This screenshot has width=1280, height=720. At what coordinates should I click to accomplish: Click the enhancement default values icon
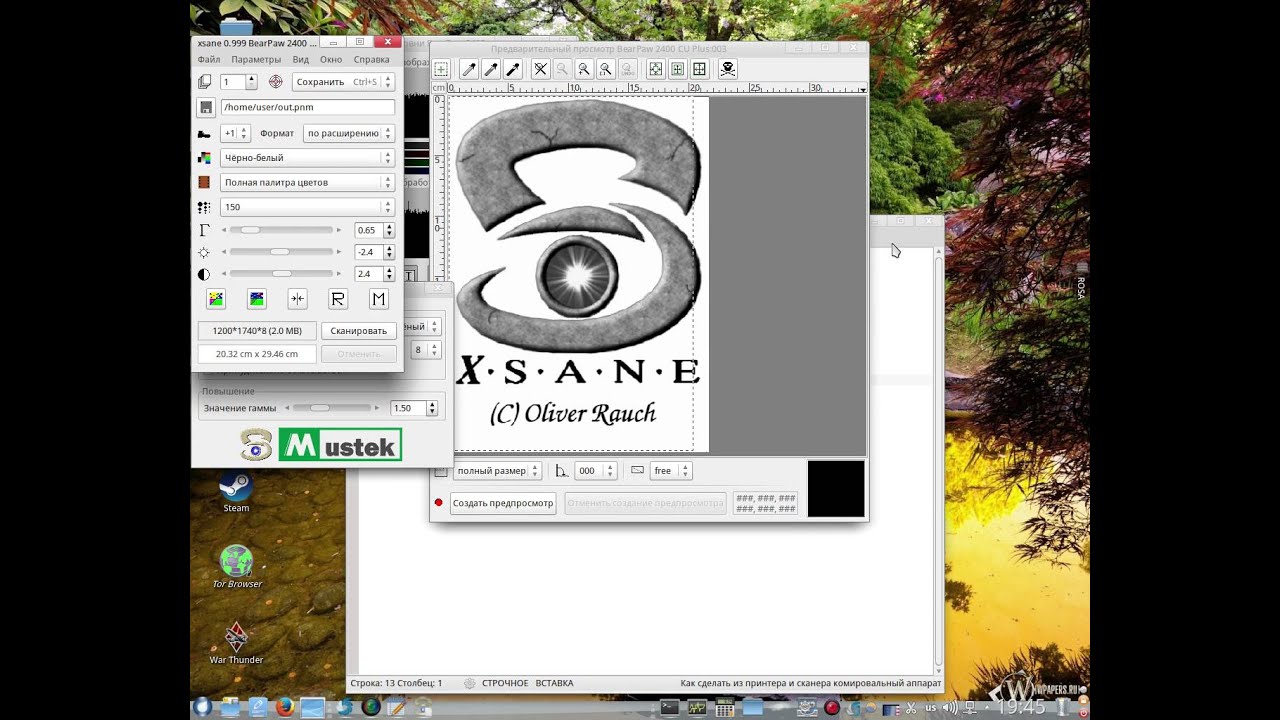point(257,299)
